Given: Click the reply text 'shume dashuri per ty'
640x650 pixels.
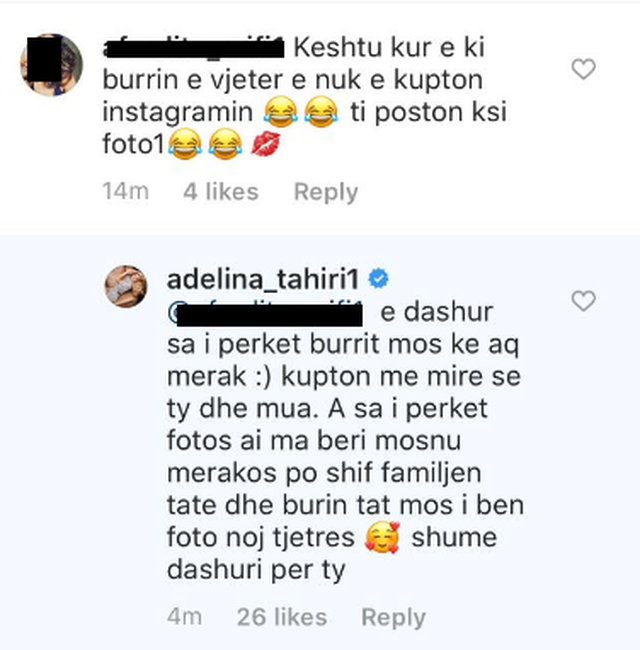Looking at the screenshot, I should [332, 554].
